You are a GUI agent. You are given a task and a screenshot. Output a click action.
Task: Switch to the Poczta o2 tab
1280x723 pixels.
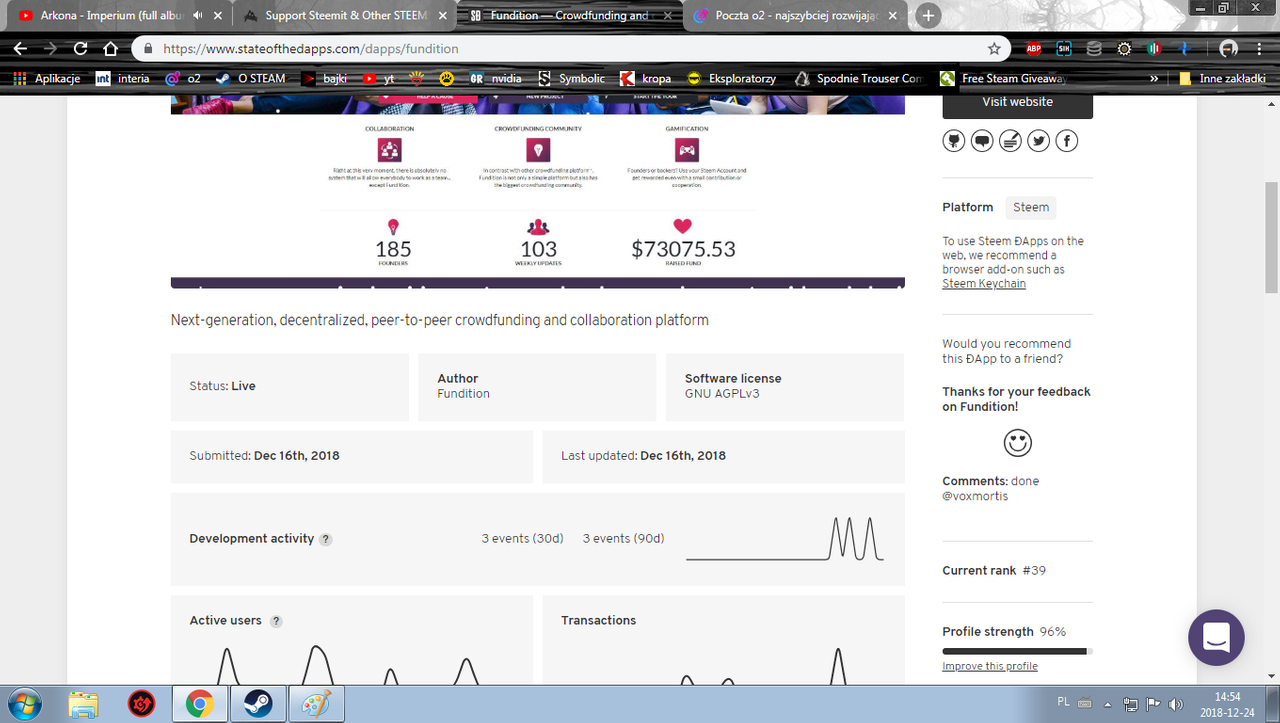[x=796, y=16]
